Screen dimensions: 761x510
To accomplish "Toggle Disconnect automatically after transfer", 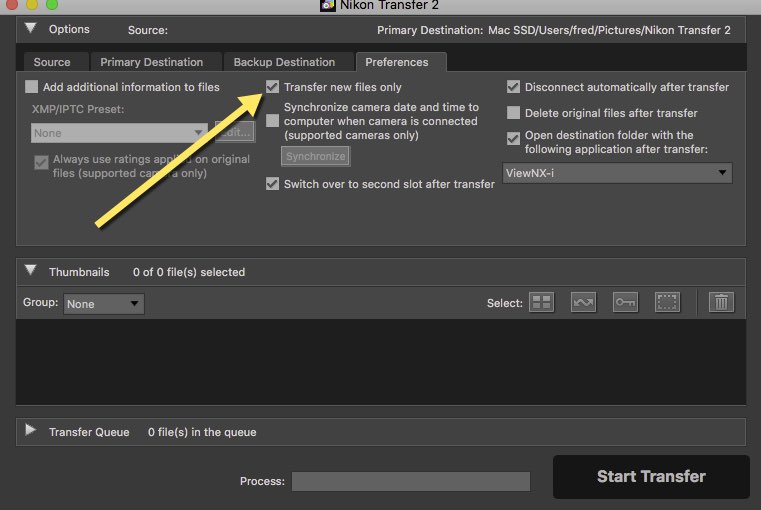I will pyautogui.click(x=514, y=87).
